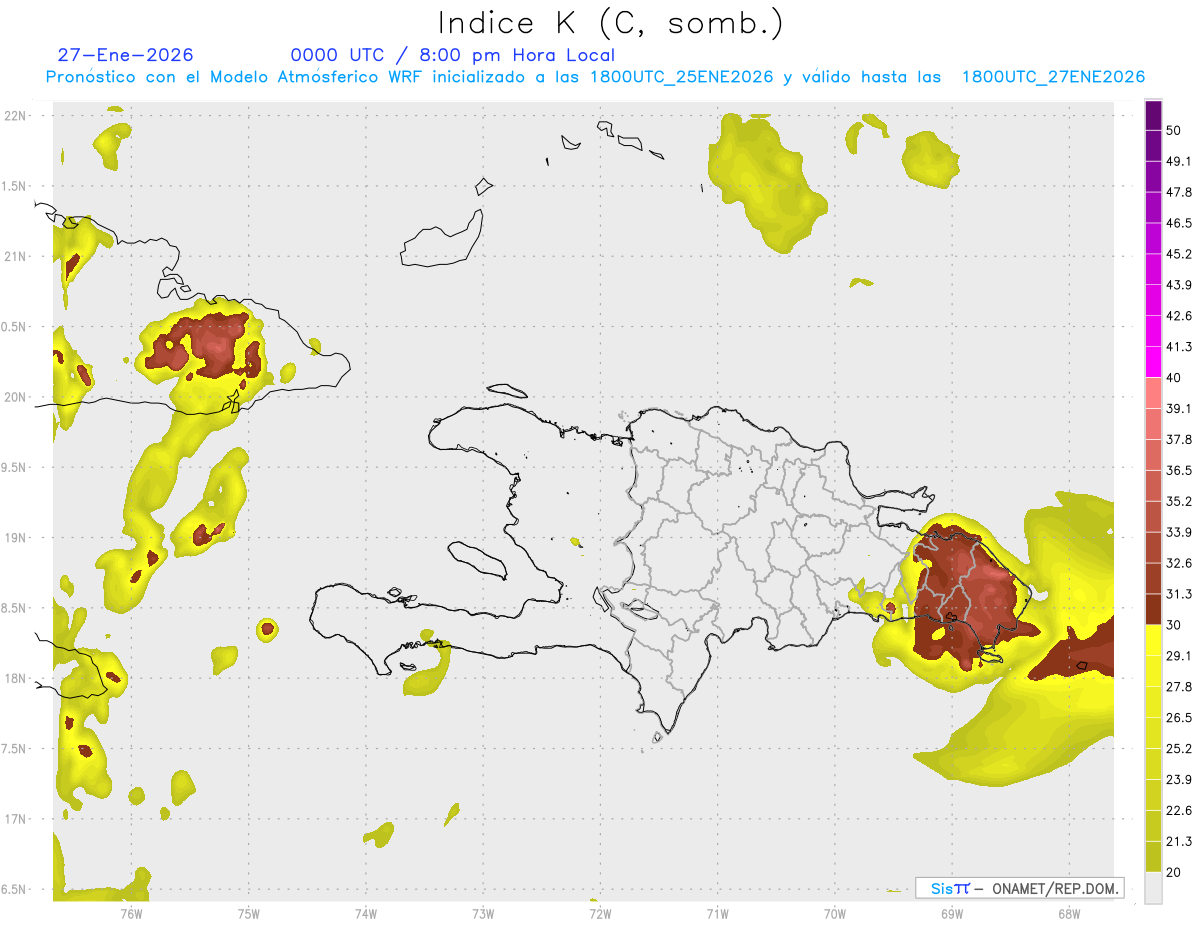Click the colorbar value '35.2'
Viewport: 1200px width, 927px height.
point(1179,501)
